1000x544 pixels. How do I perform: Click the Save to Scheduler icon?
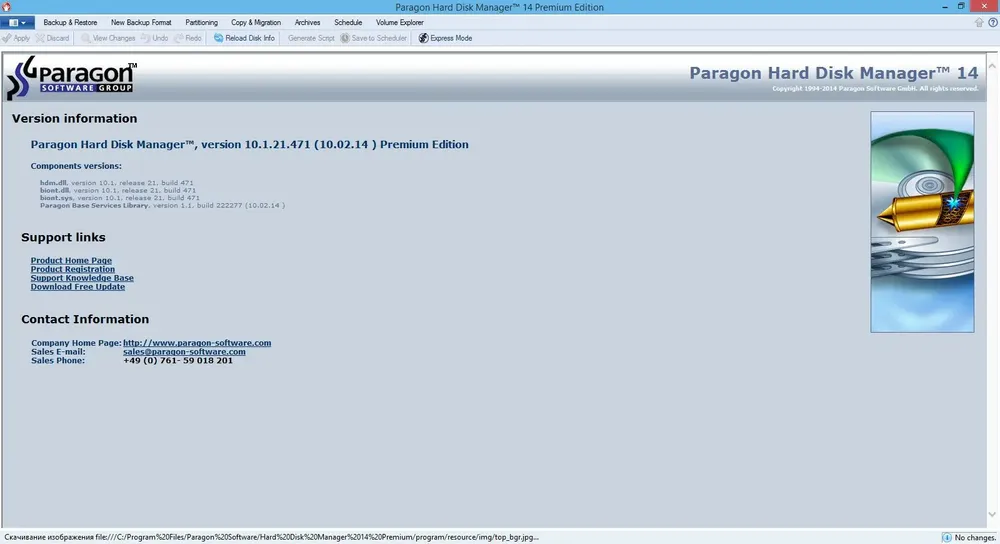(x=345, y=38)
